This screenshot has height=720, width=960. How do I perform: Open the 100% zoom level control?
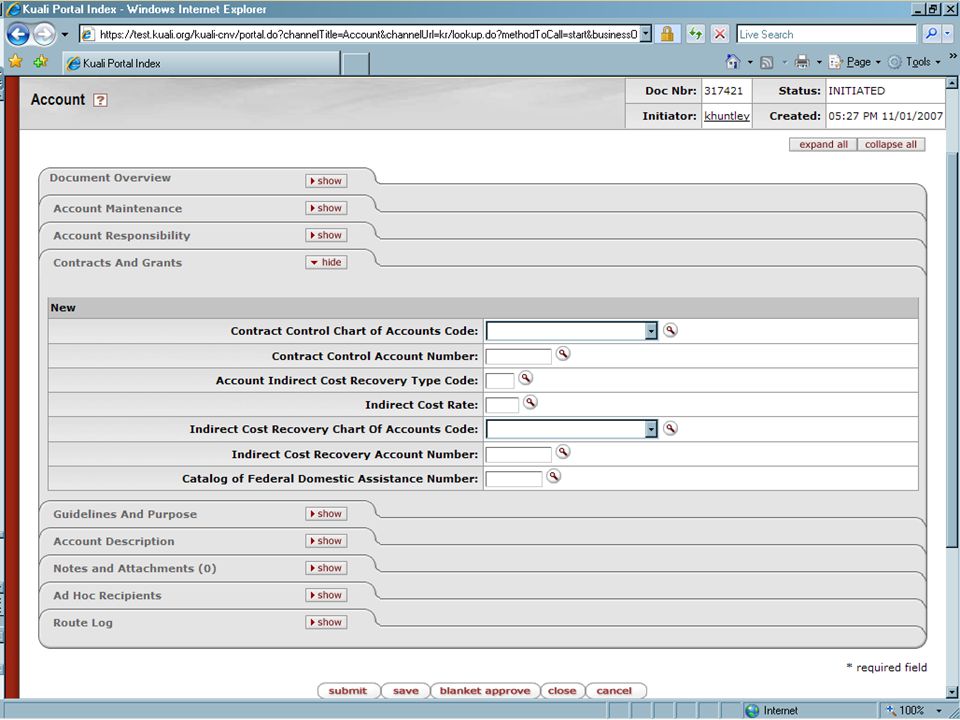(912, 710)
